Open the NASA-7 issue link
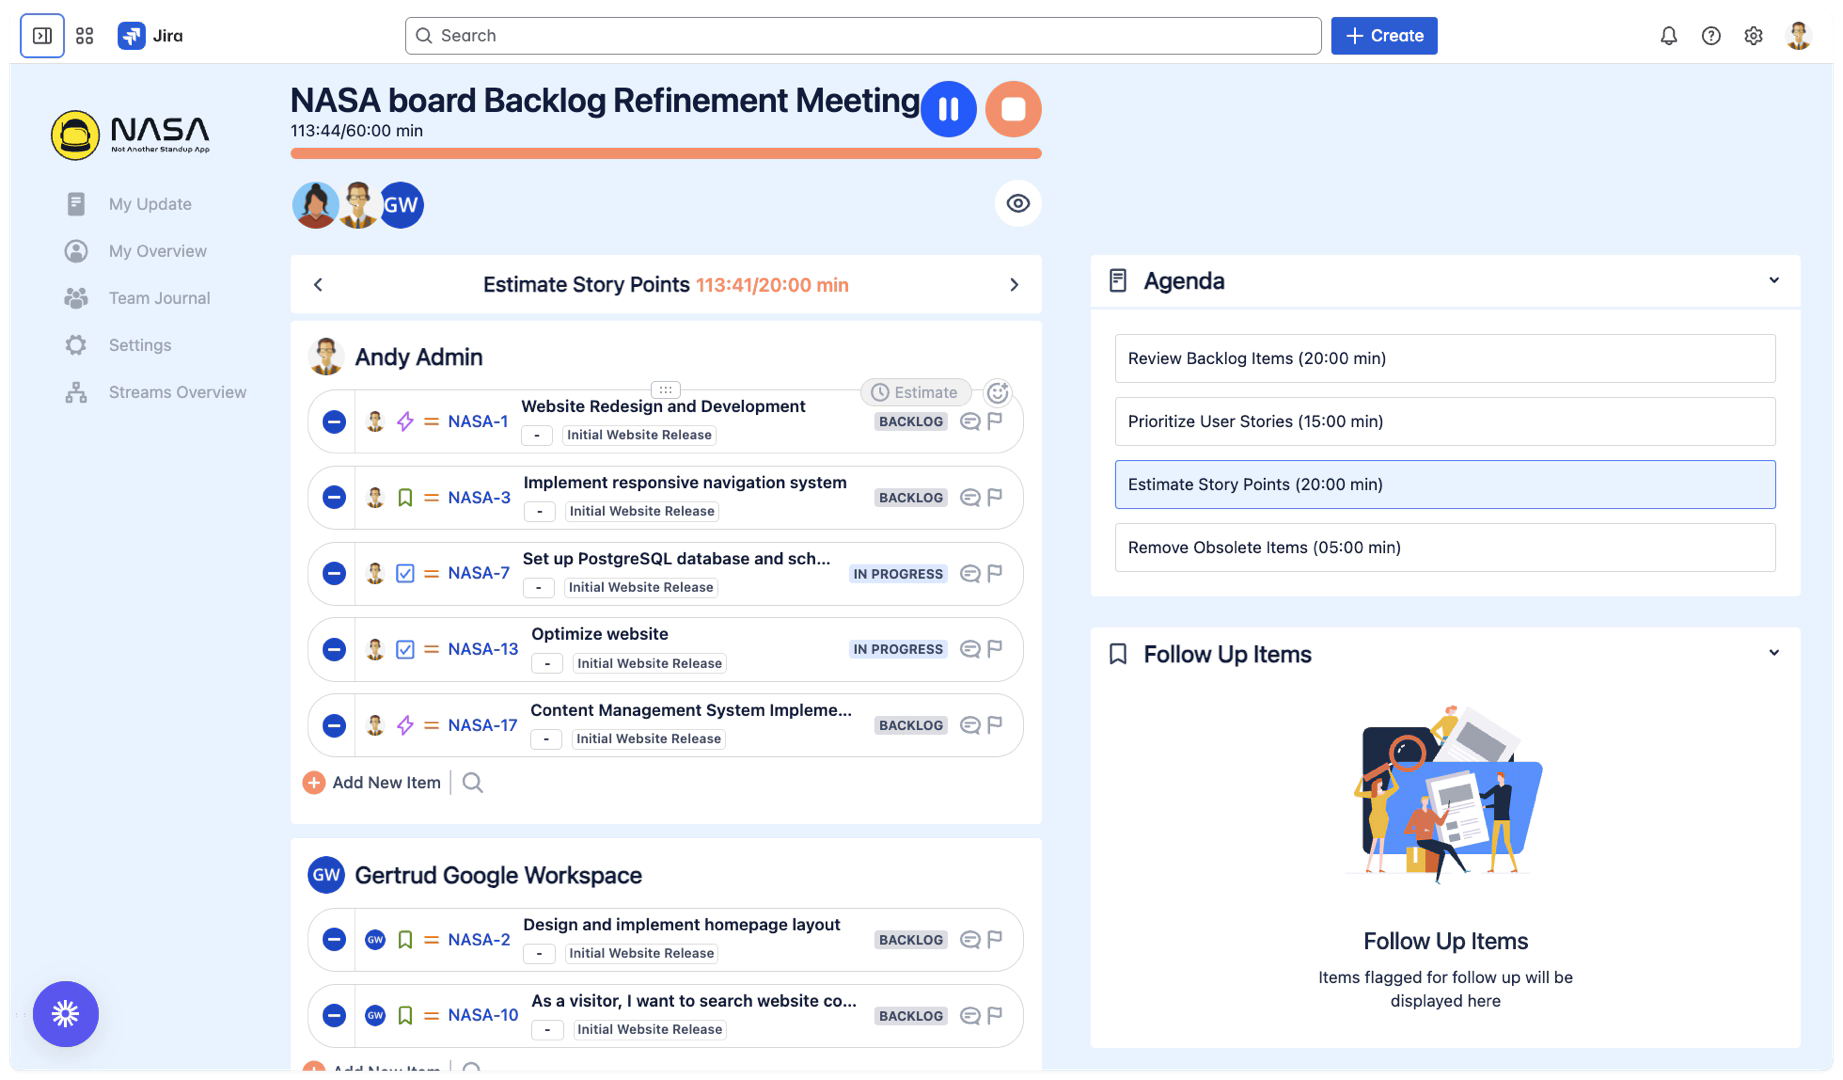1843x1080 pixels. tap(479, 573)
